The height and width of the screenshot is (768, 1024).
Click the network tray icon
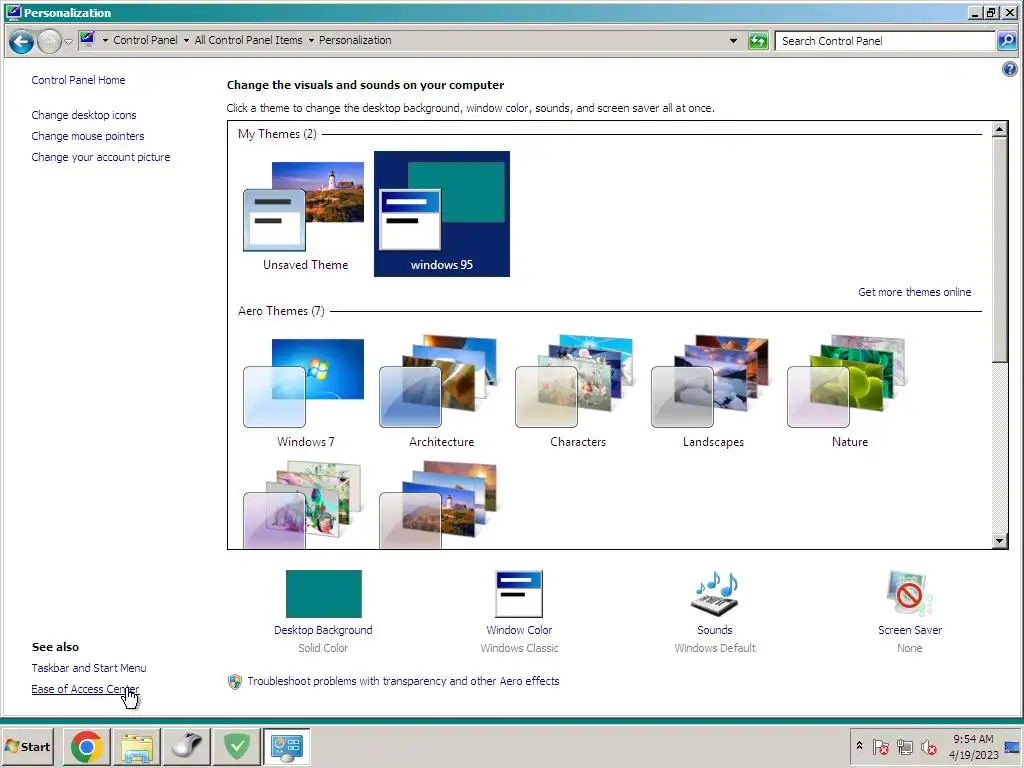coord(904,746)
